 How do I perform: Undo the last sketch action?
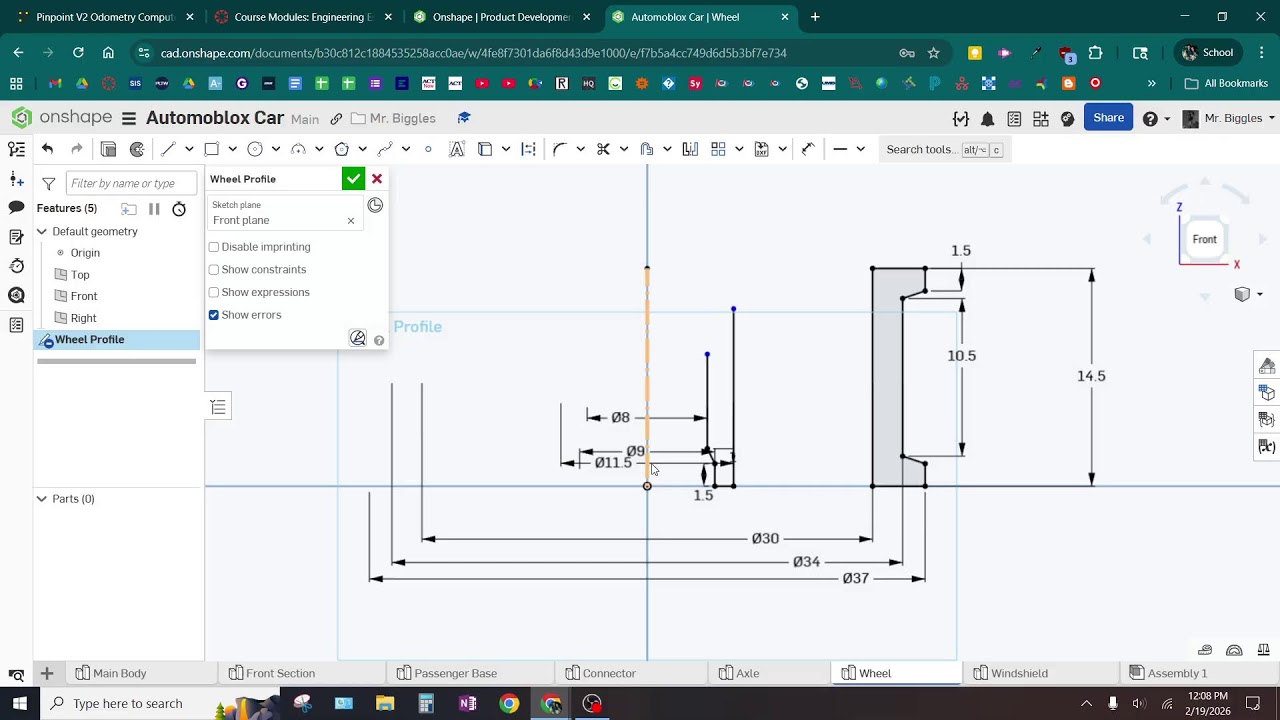[47, 149]
